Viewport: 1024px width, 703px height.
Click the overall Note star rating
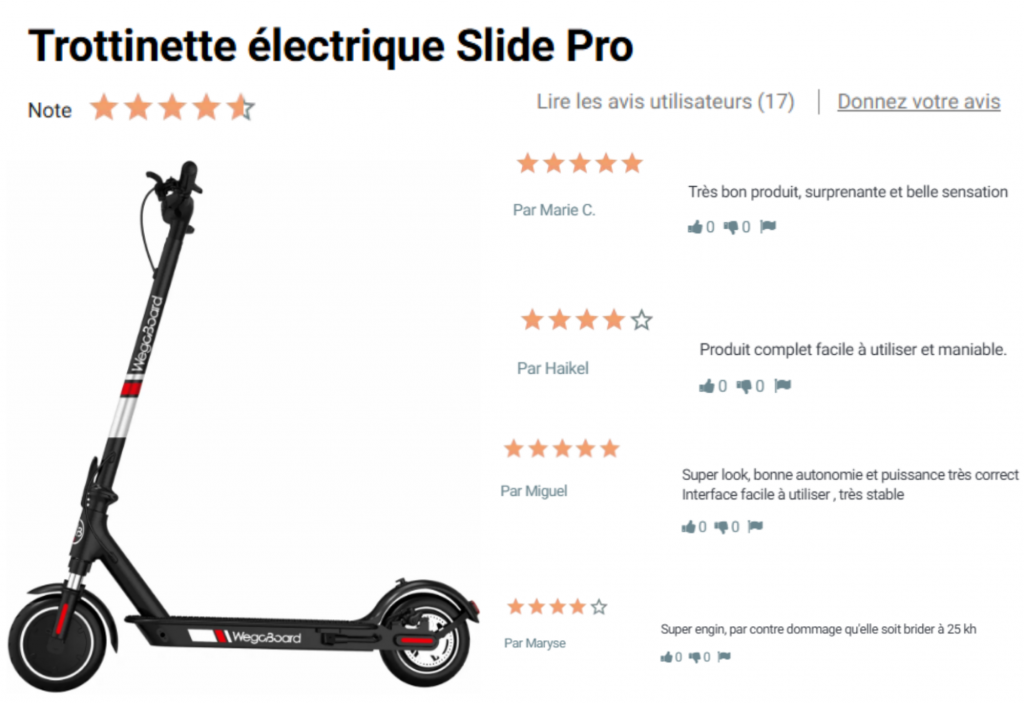(172, 107)
